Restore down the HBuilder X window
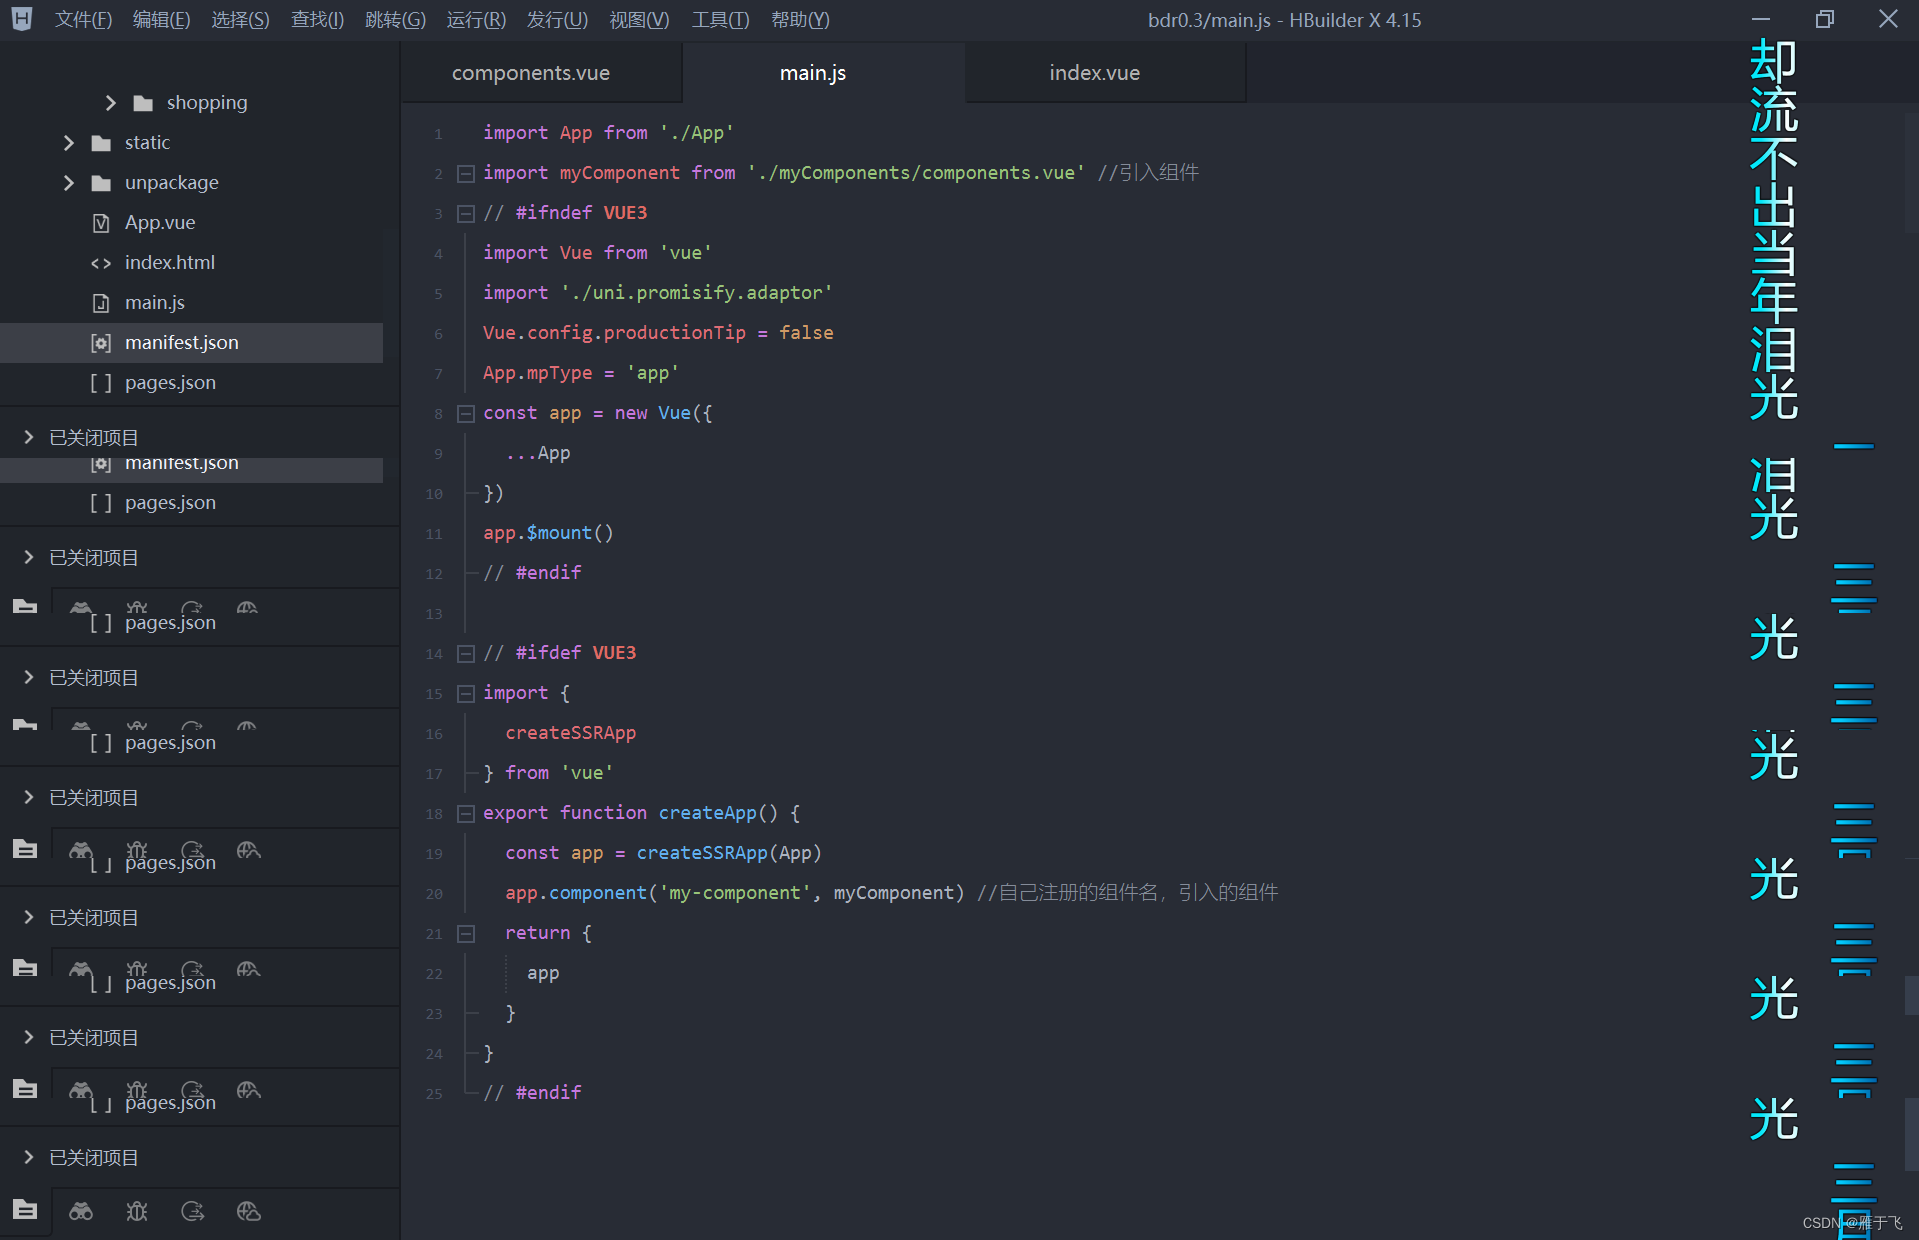Image resolution: width=1919 pixels, height=1240 pixels. (1825, 19)
